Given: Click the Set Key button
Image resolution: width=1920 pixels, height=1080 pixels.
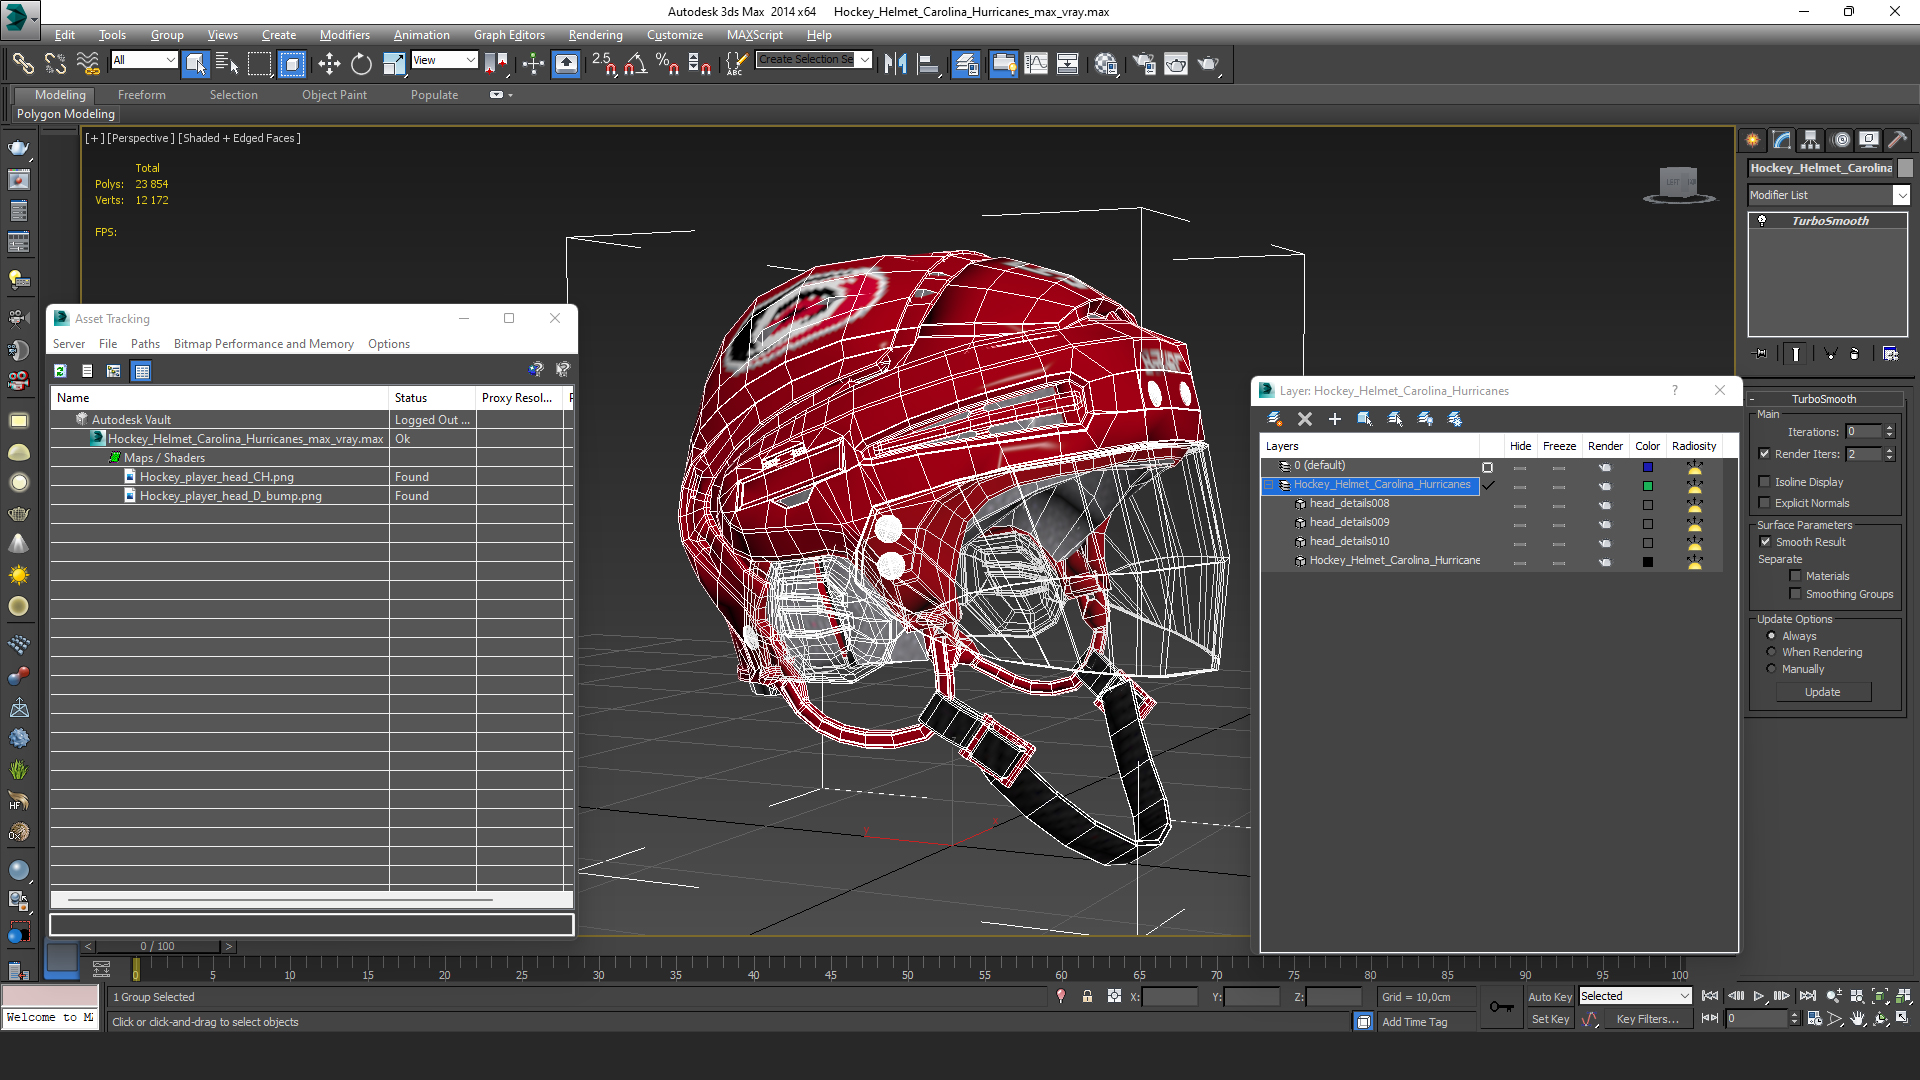Looking at the screenshot, I should point(1550,1019).
